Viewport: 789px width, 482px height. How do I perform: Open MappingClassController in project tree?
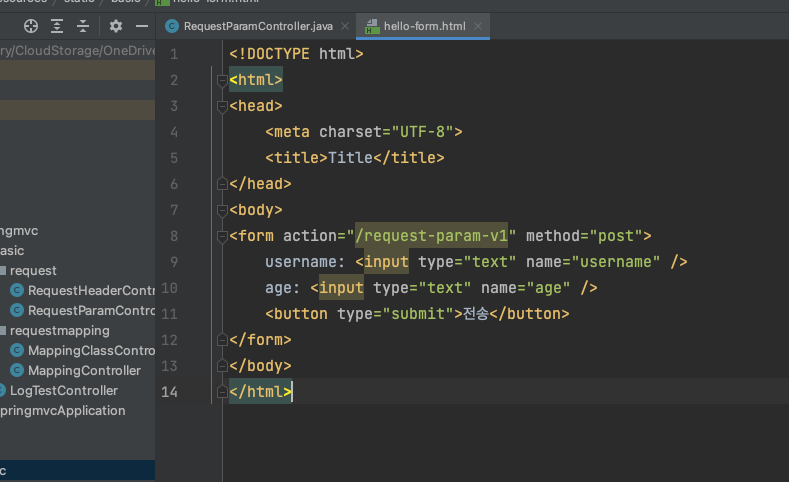click(91, 351)
